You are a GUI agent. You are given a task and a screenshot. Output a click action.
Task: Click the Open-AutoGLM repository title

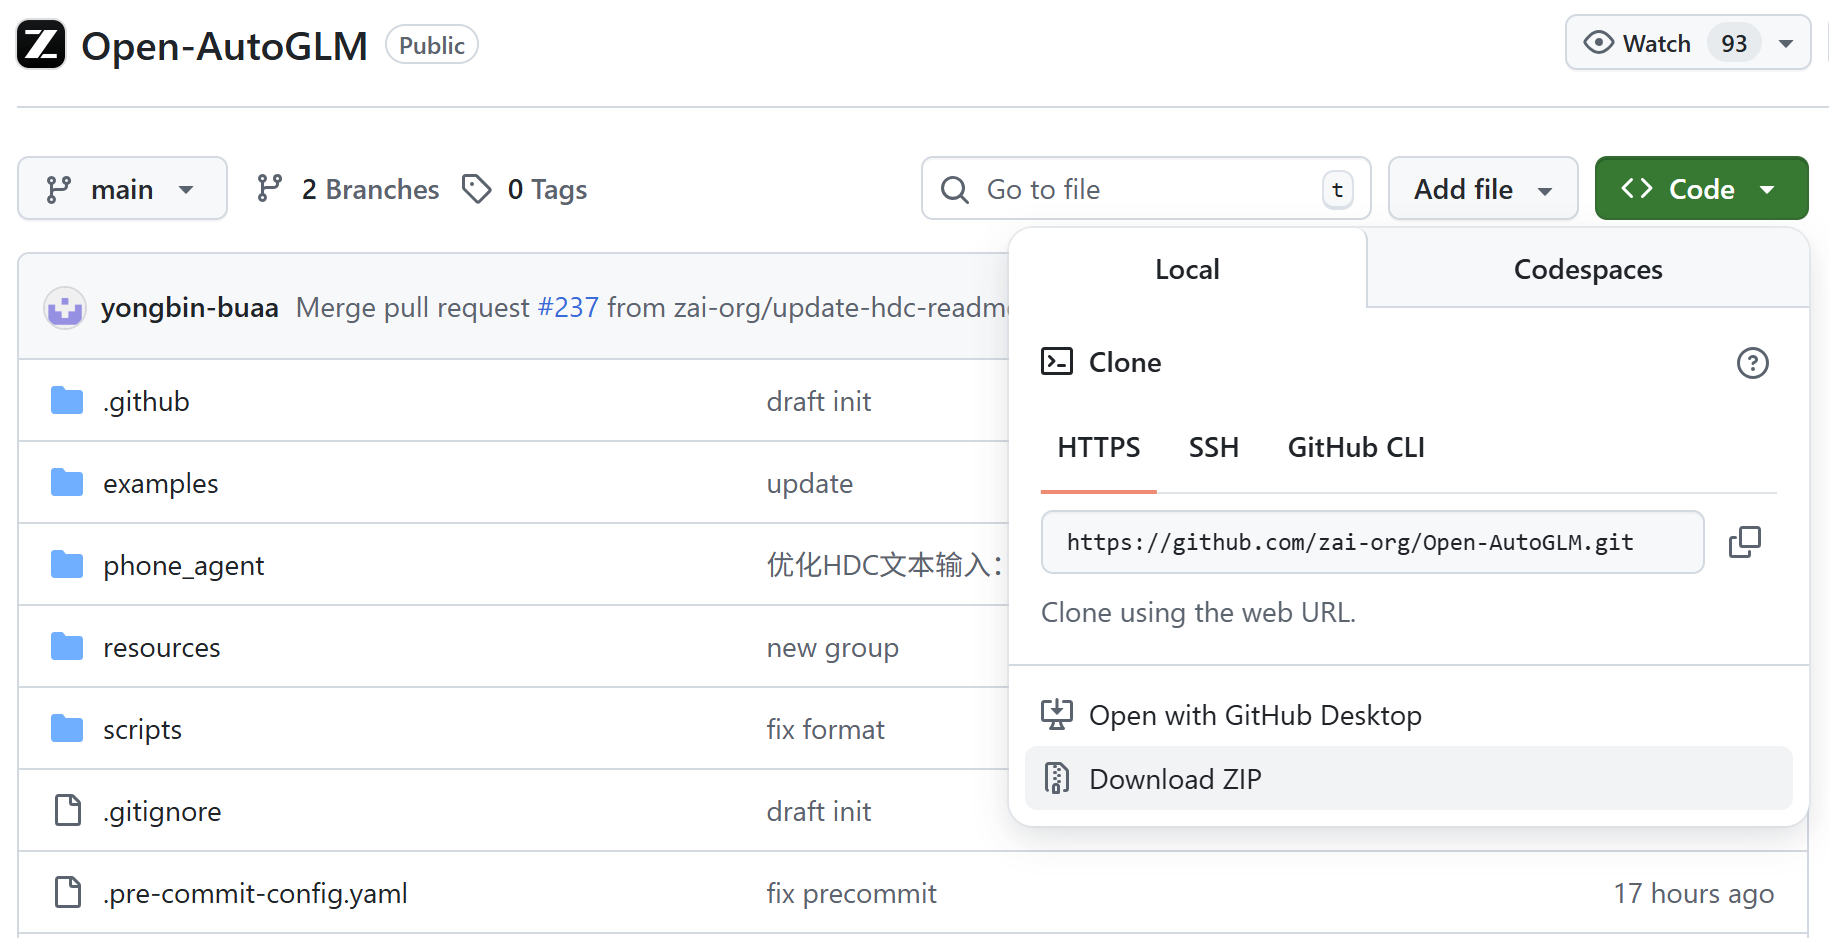(224, 46)
